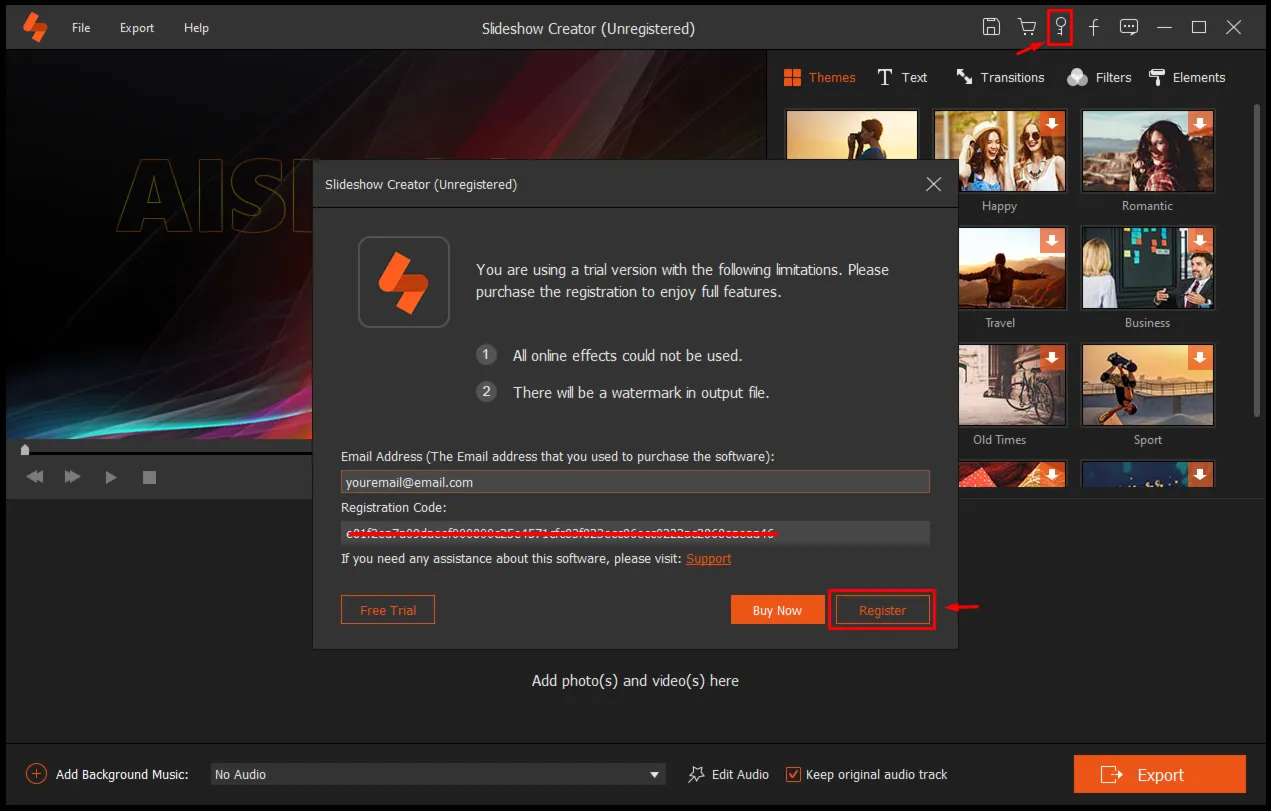Image resolution: width=1271 pixels, height=811 pixels.
Task: Switch to the Themes tab
Action: (819, 77)
